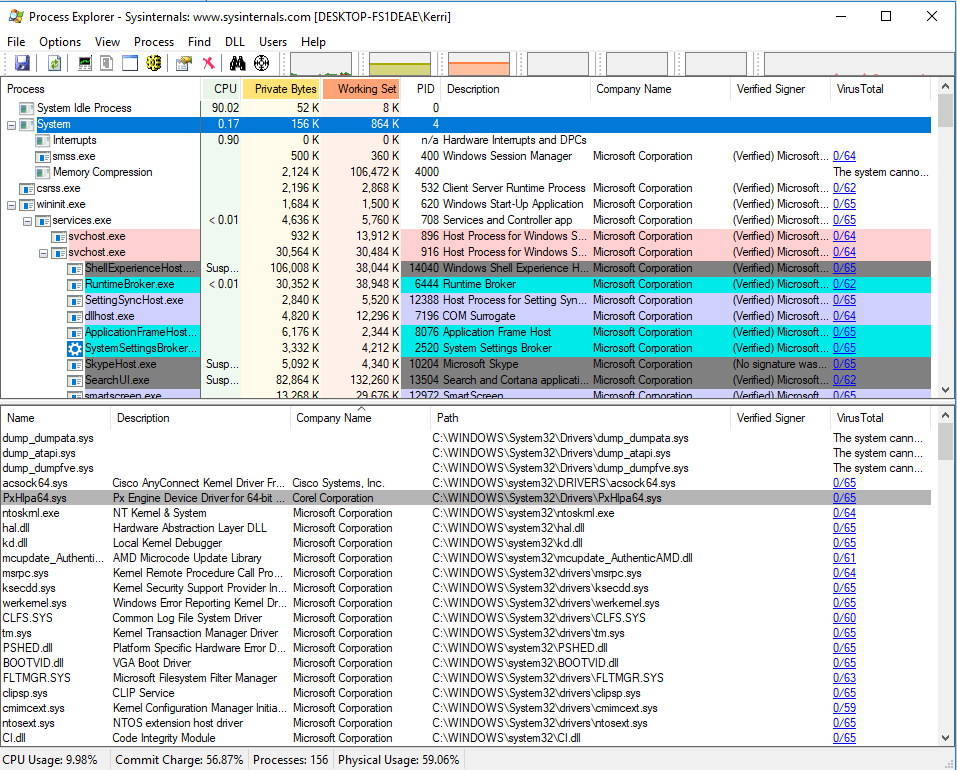Open the Options menu
Screen dimensions: 957x770
60,42
